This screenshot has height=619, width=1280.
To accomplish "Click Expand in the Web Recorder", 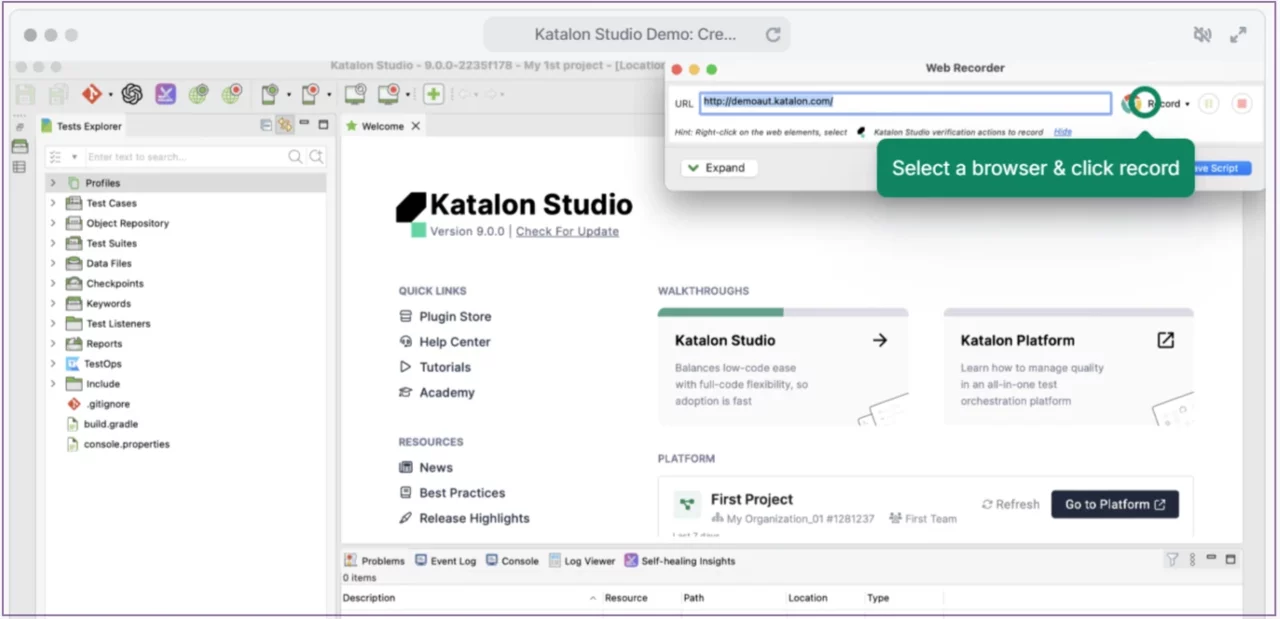I will (x=718, y=167).
